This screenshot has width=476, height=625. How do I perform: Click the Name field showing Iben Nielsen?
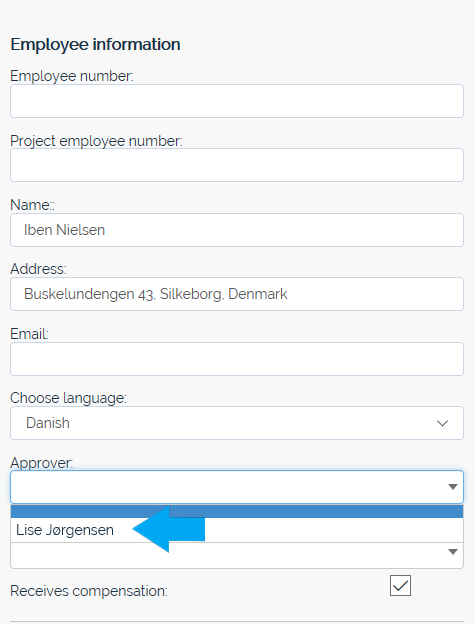pyautogui.click(x=237, y=230)
